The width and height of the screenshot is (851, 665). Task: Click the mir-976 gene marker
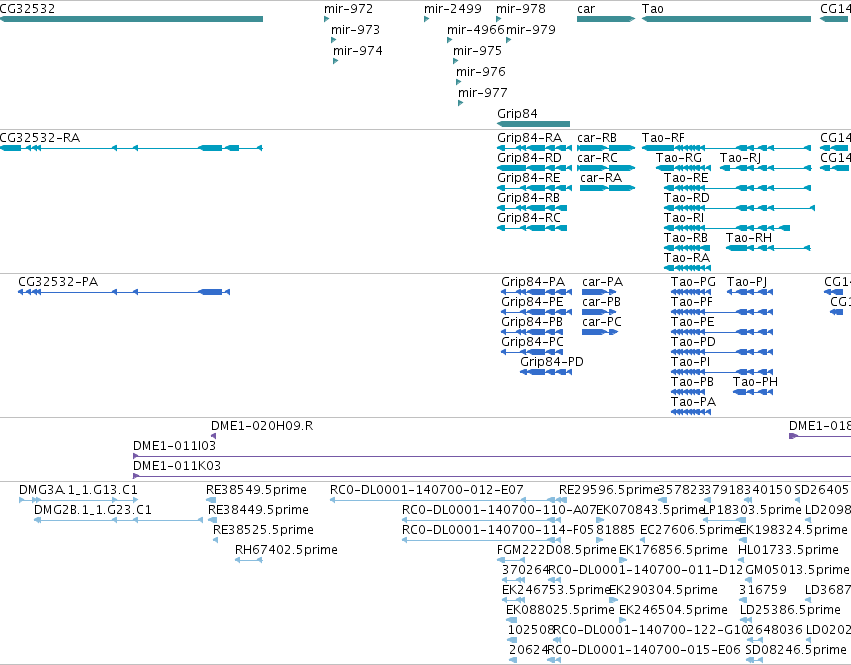[x=459, y=82]
